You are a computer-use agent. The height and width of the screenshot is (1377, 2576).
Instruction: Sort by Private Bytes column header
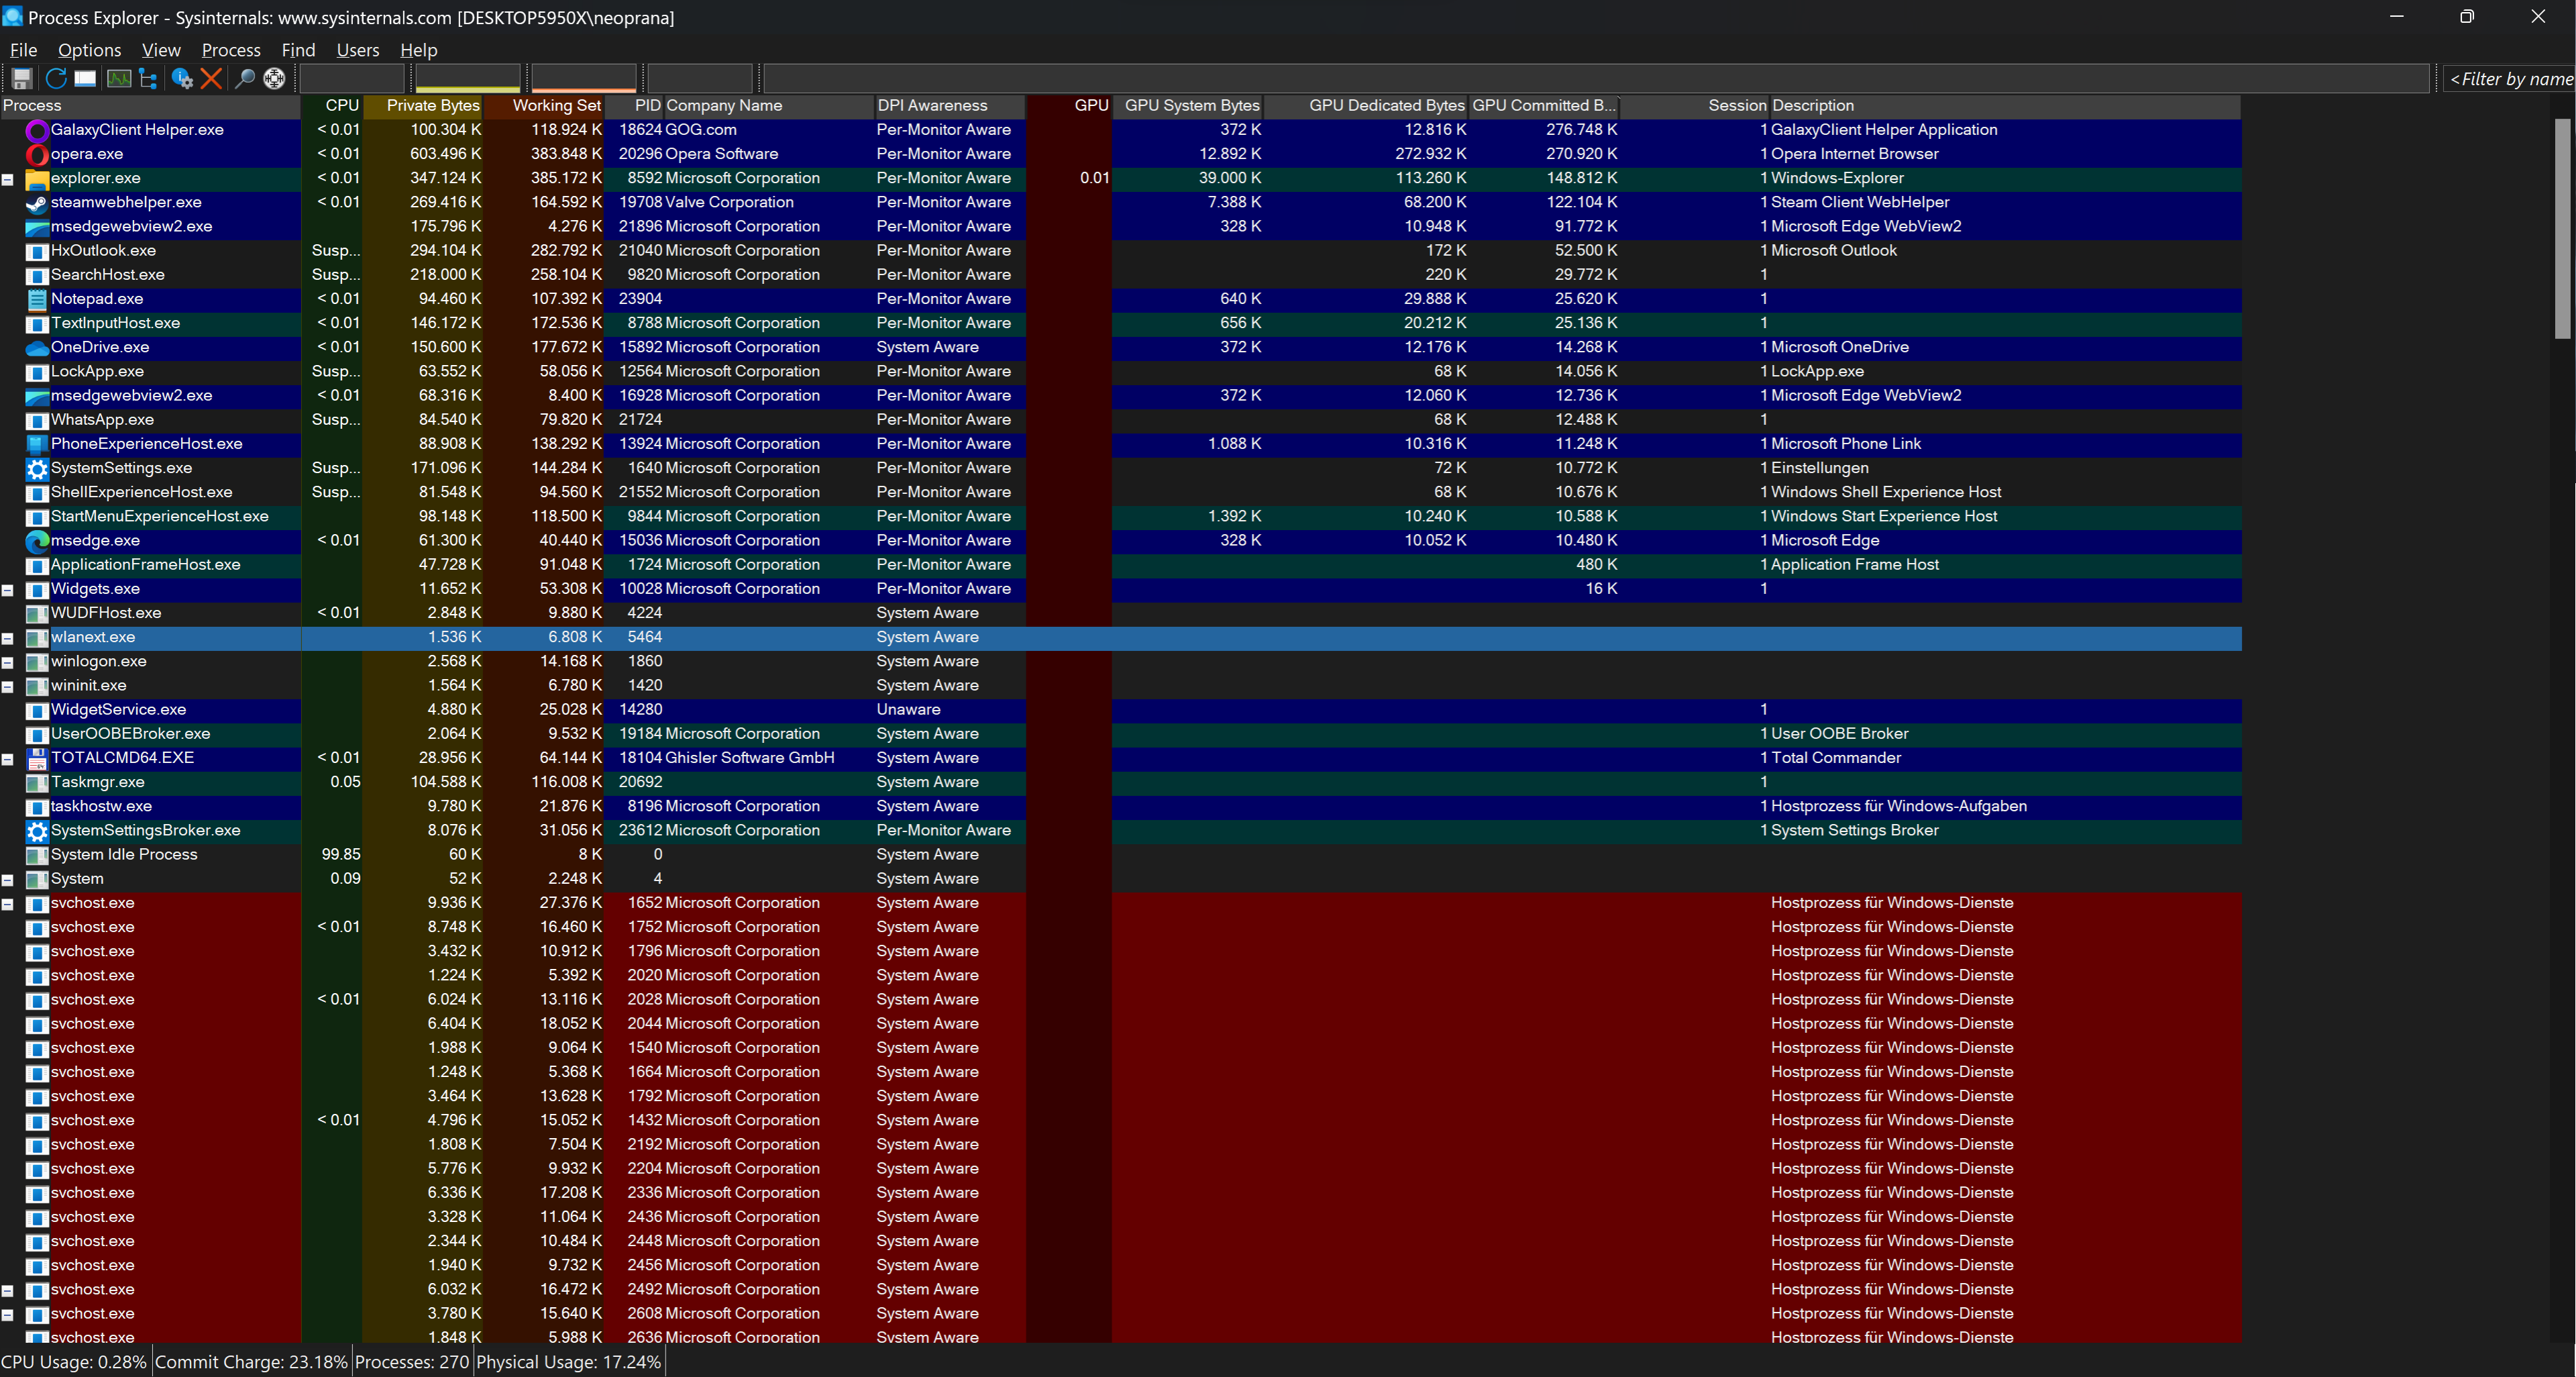[x=432, y=105]
